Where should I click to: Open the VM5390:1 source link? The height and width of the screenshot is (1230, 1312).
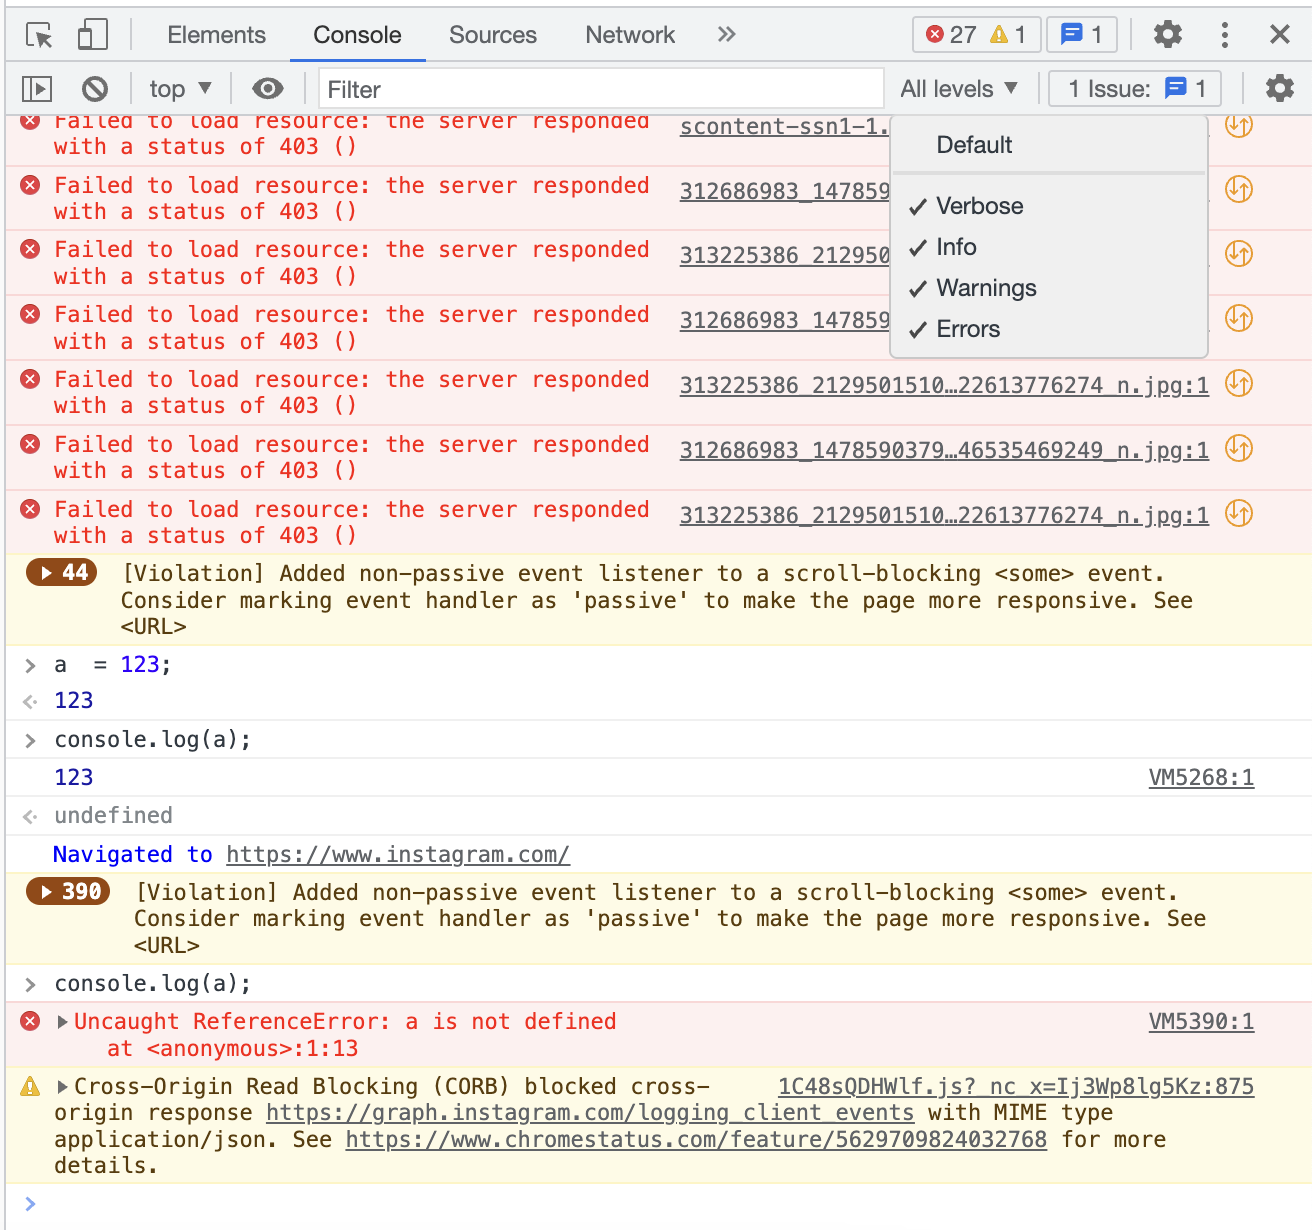pyautogui.click(x=1201, y=1021)
